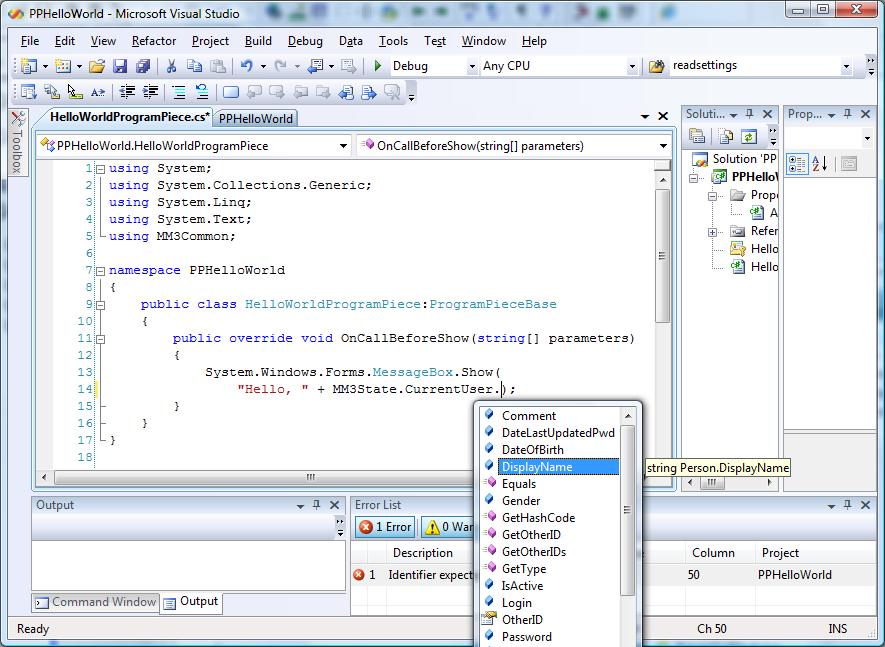Click the Open File folder icon

pos(97,66)
